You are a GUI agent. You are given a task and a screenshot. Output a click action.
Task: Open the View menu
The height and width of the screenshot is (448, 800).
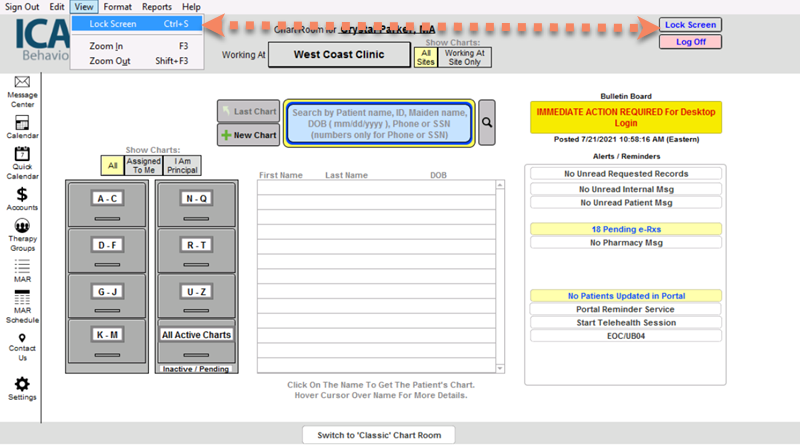pyautogui.click(x=84, y=7)
